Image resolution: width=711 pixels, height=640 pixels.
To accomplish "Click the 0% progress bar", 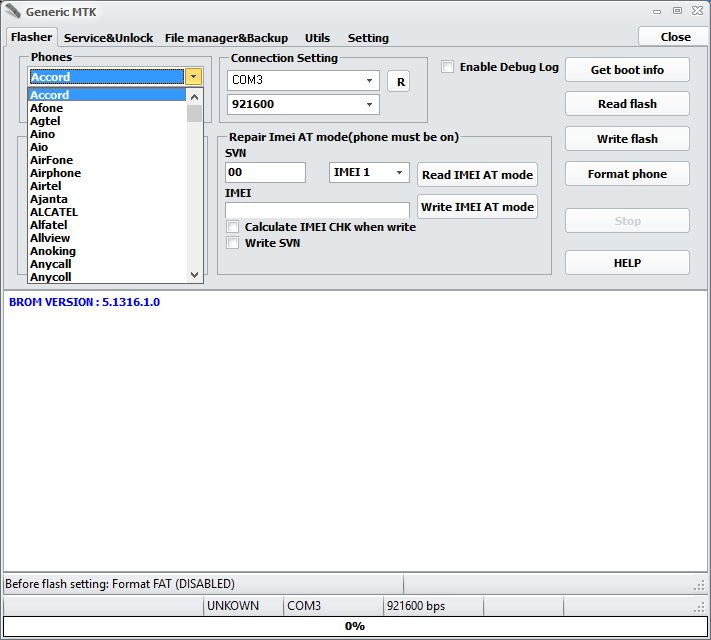I will [355, 626].
